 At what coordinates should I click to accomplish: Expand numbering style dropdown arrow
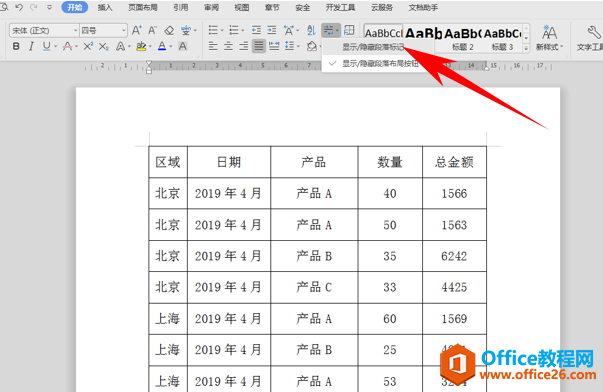(243, 31)
